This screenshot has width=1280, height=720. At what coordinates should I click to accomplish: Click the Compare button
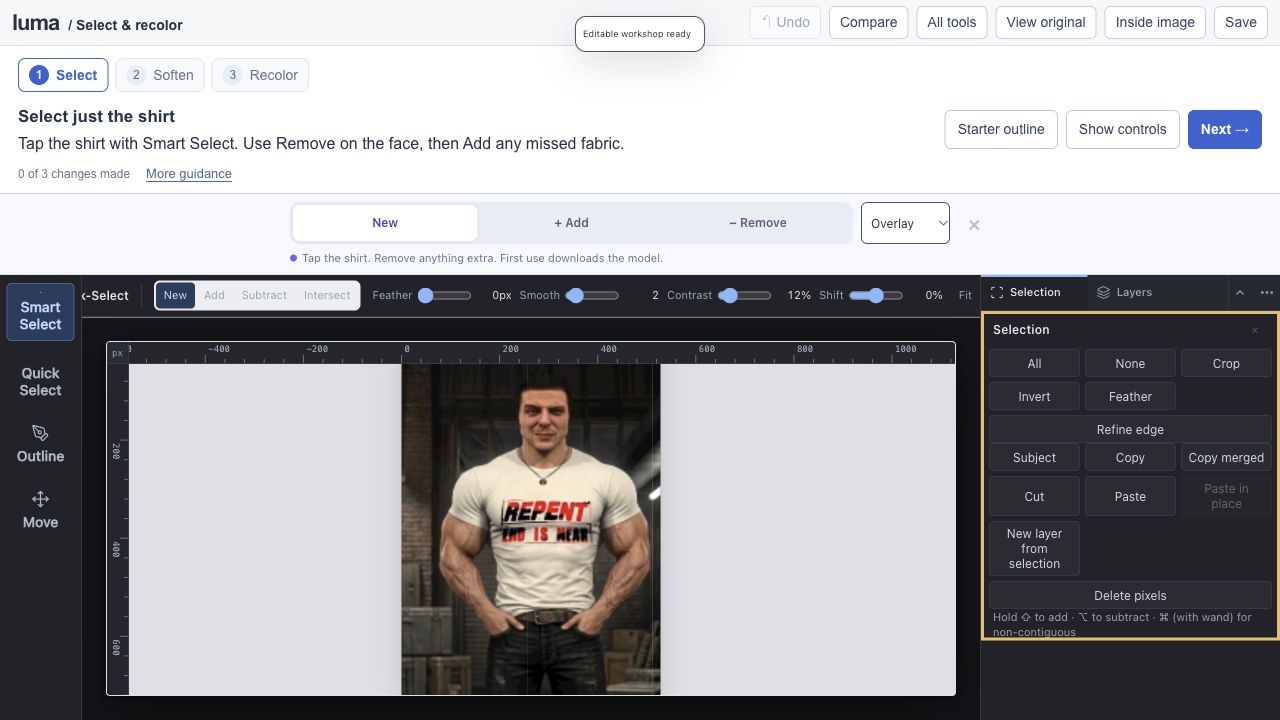pos(868,22)
